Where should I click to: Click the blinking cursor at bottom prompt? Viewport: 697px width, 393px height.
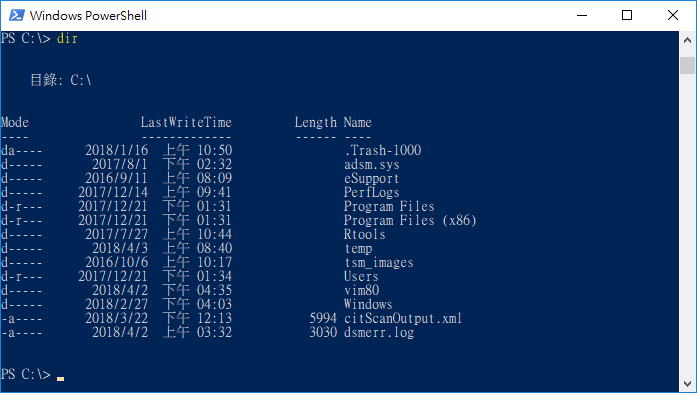point(60,379)
